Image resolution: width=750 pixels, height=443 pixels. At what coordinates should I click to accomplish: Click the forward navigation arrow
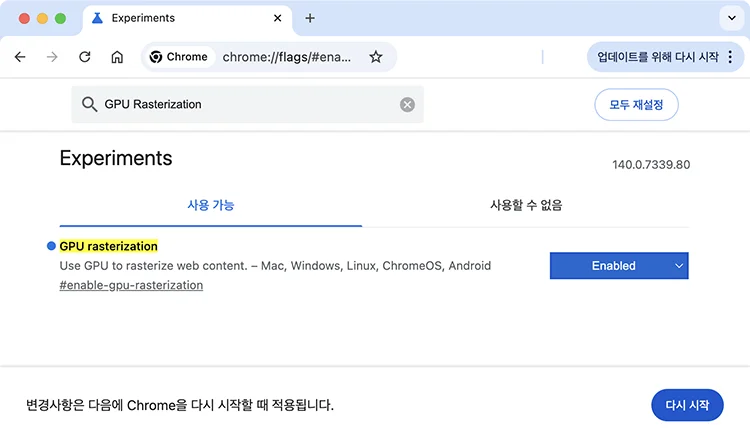(52, 57)
